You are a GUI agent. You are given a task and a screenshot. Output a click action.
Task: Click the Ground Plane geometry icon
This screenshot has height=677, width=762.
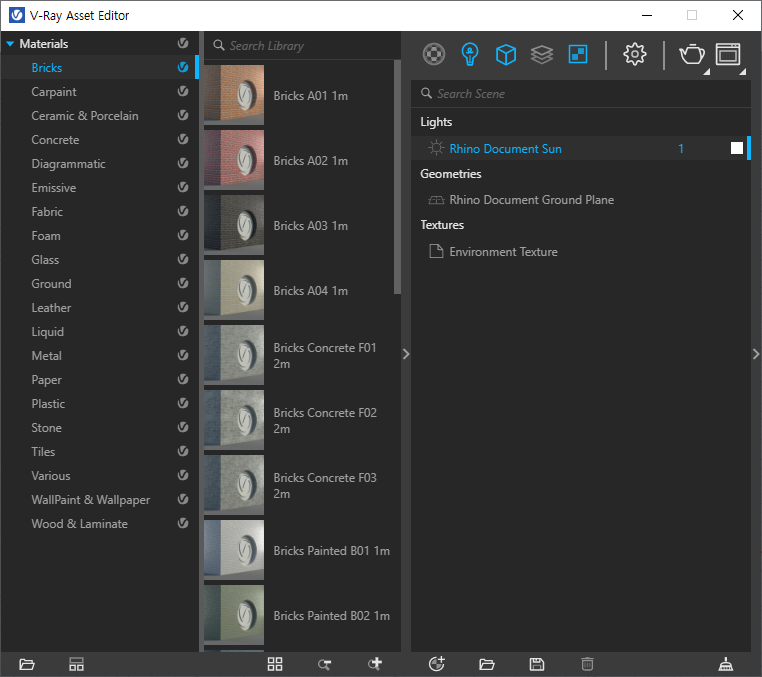click(436, 200)
